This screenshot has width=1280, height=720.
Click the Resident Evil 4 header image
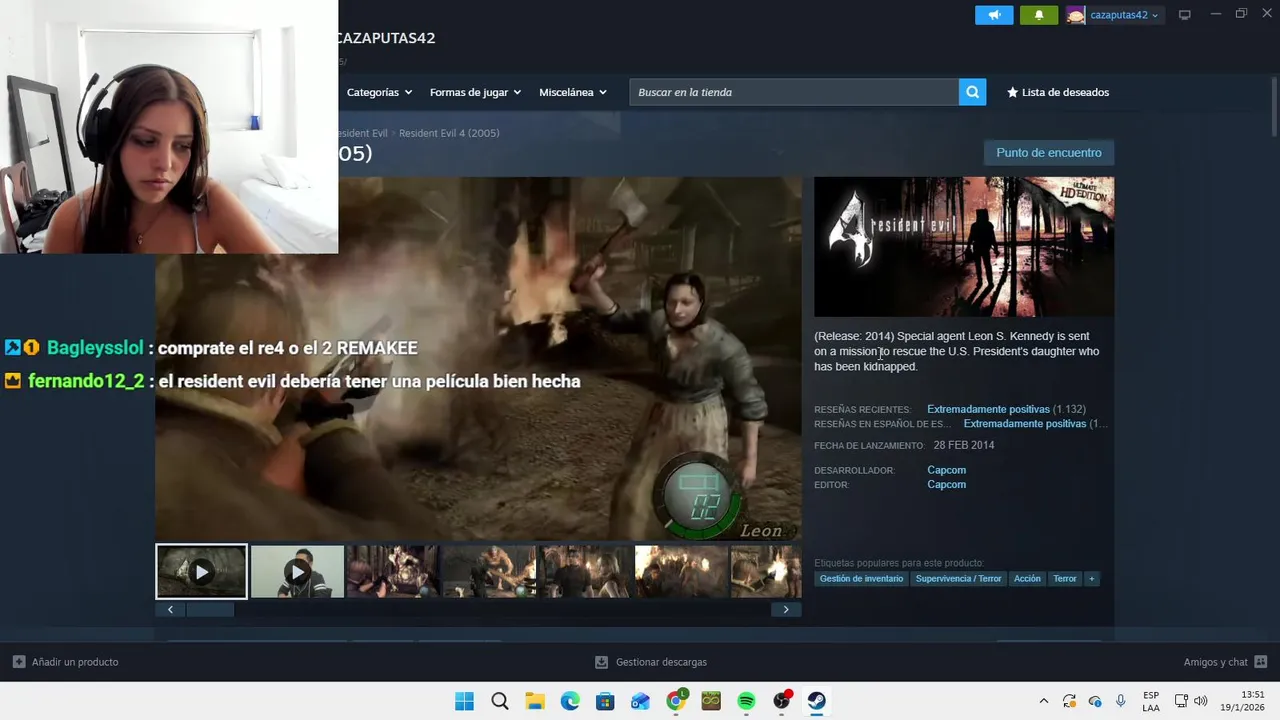(x=964, y=247)
